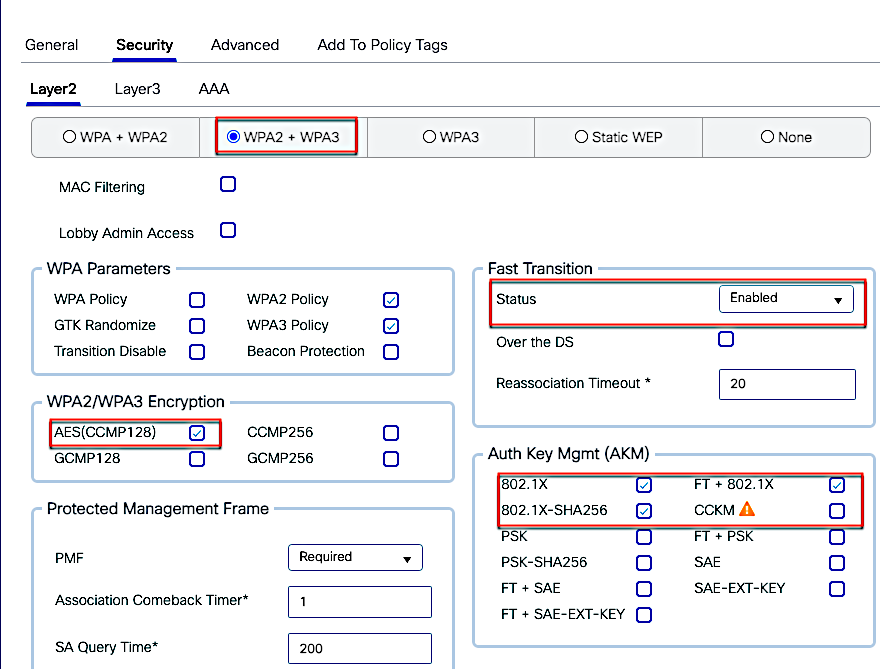Open the PMF dropdown

pyautogui.click(x=355, y=558)
